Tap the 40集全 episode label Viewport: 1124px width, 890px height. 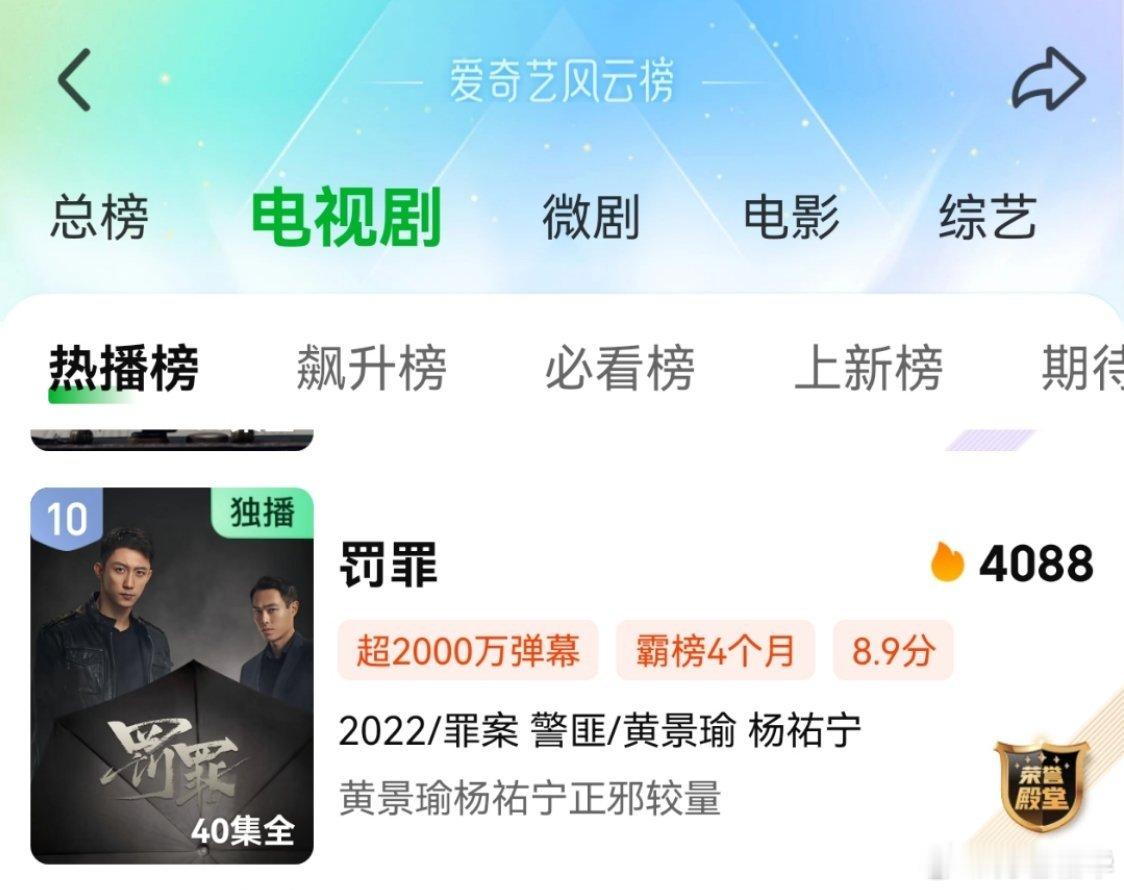(242, 831)
